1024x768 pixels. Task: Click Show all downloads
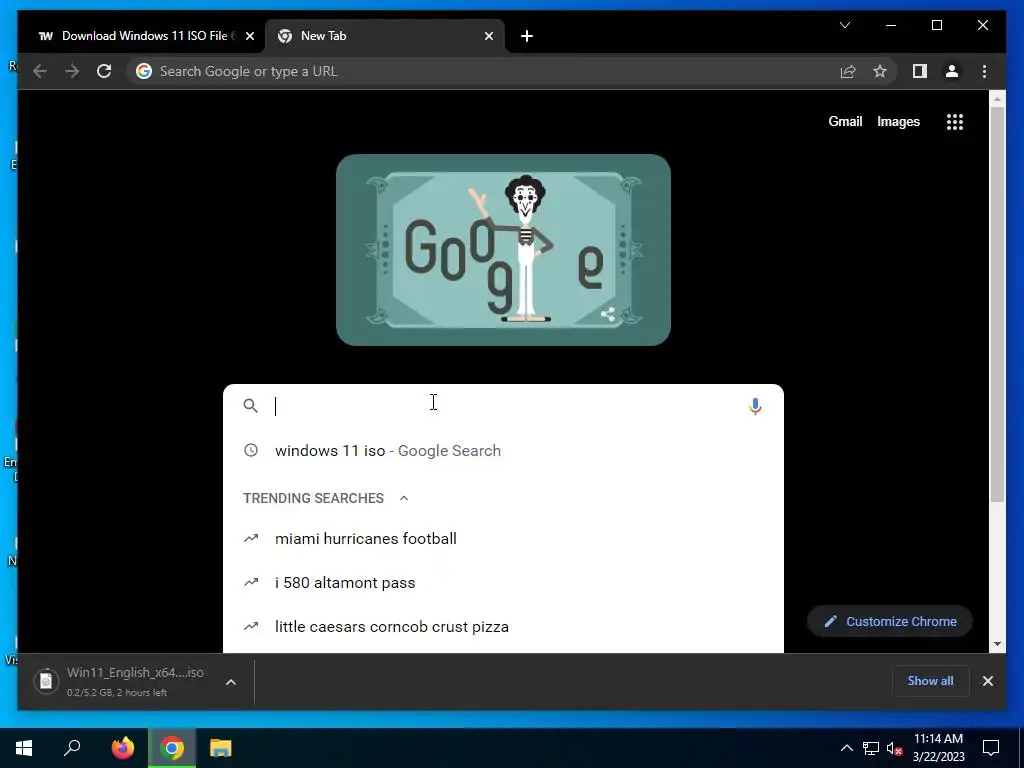(930, 681)
